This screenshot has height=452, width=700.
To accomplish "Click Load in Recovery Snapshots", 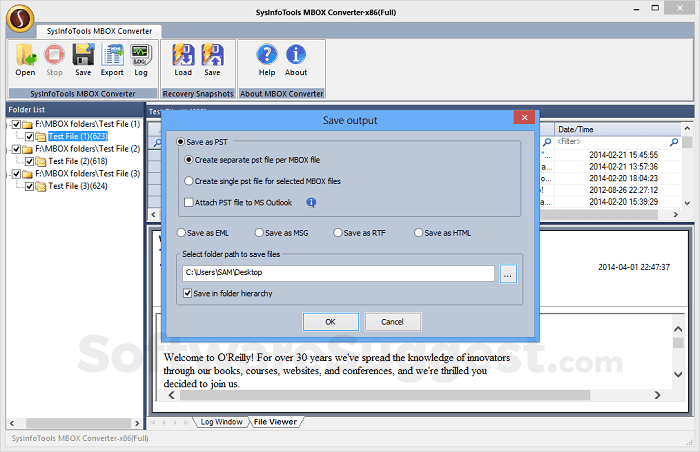I will (x=183, y=55).
